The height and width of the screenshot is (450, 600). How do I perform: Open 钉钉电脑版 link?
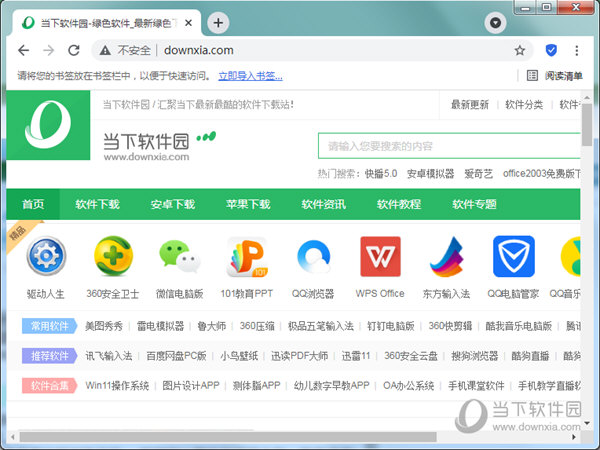point(391,326)
